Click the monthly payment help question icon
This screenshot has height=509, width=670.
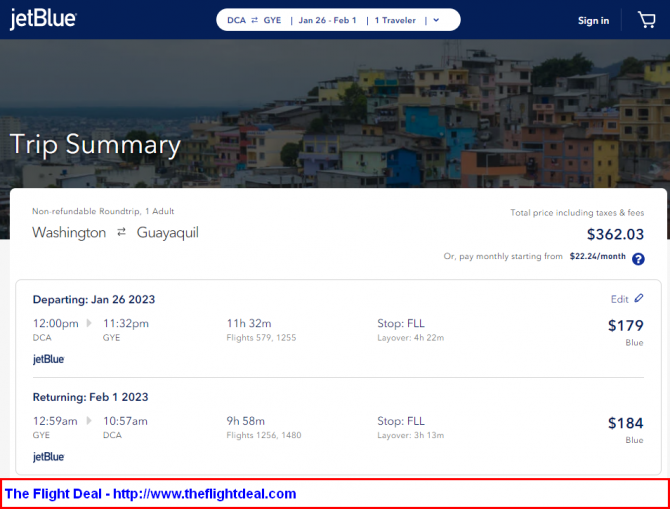coord(638,259)
